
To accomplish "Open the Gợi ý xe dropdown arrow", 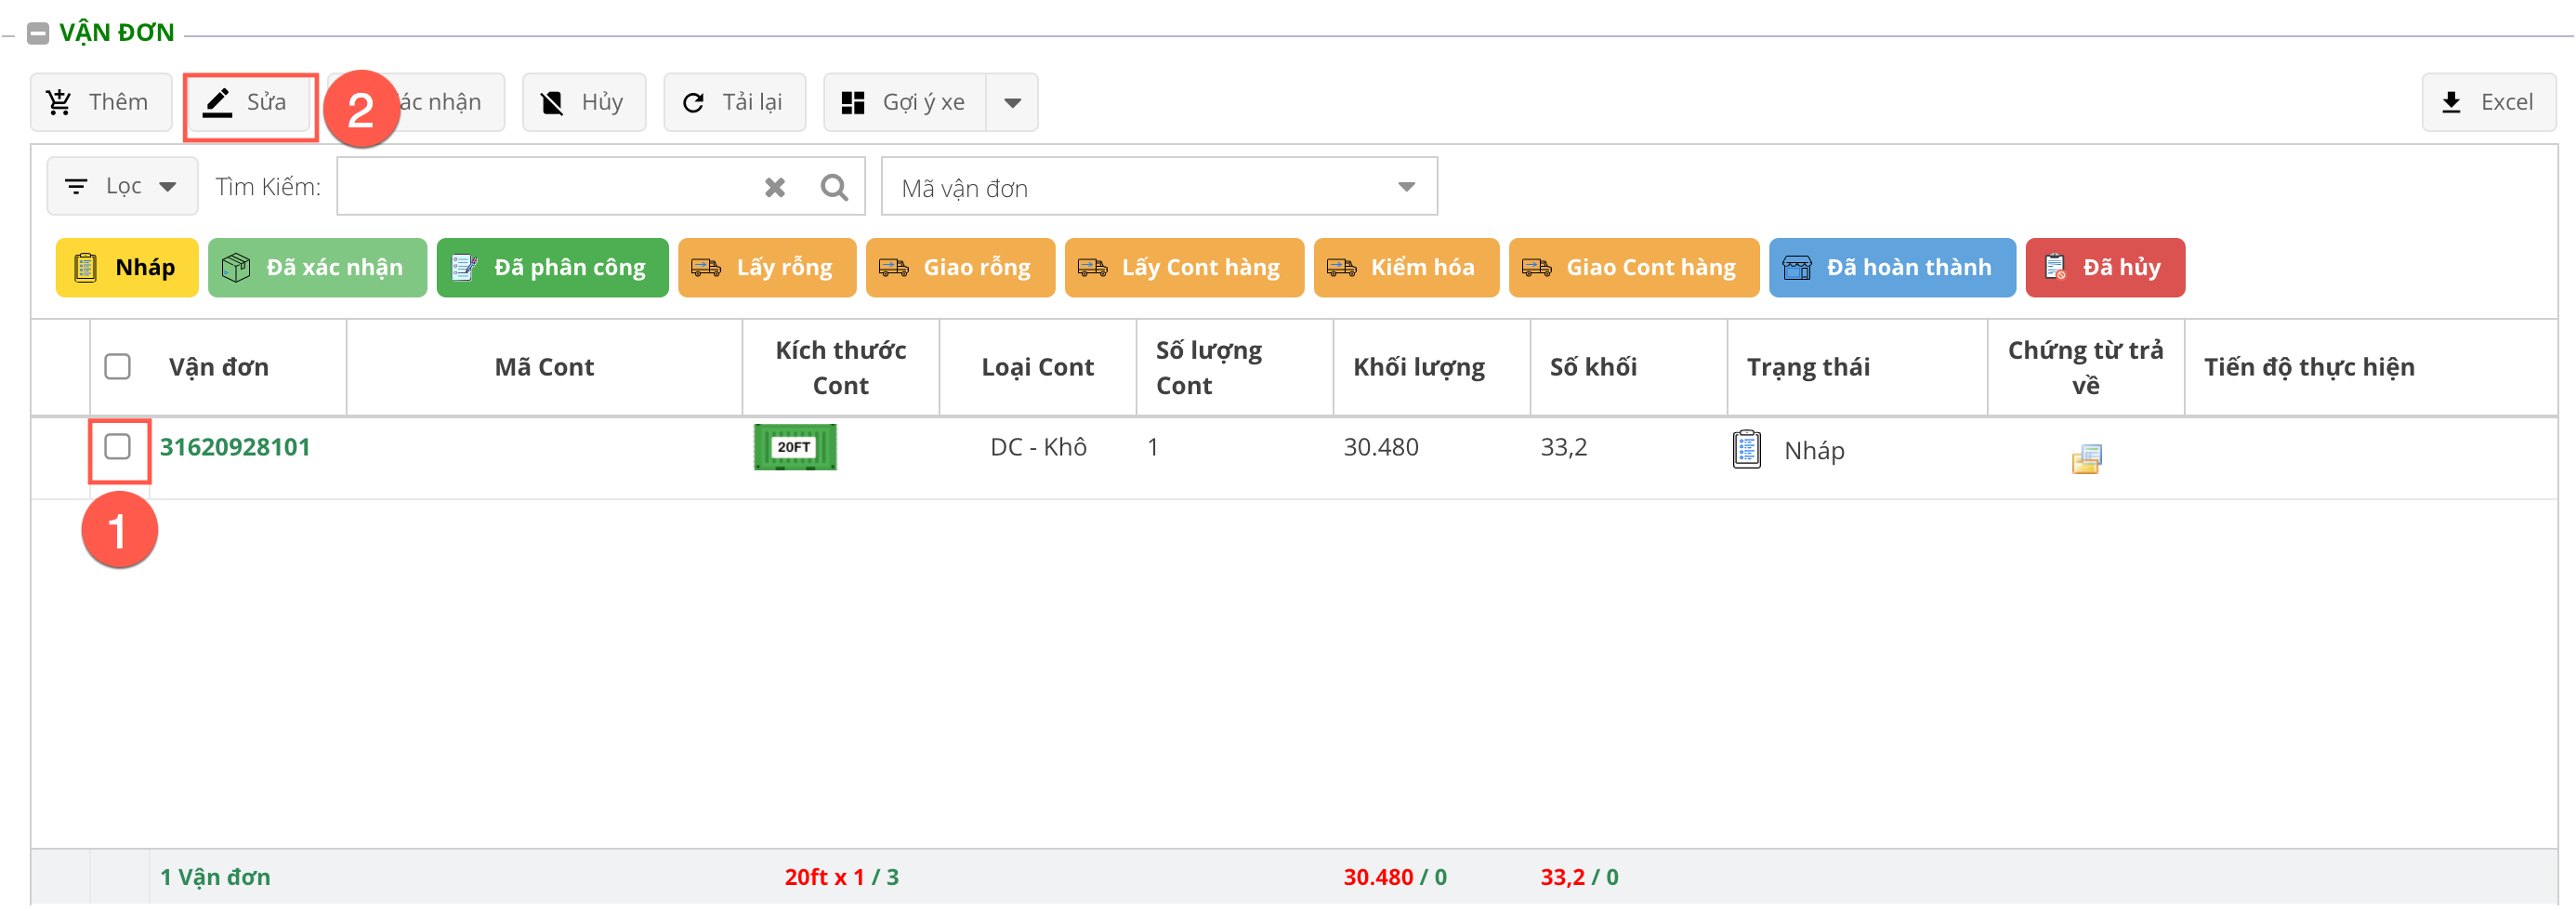I will pos(1012,102).
